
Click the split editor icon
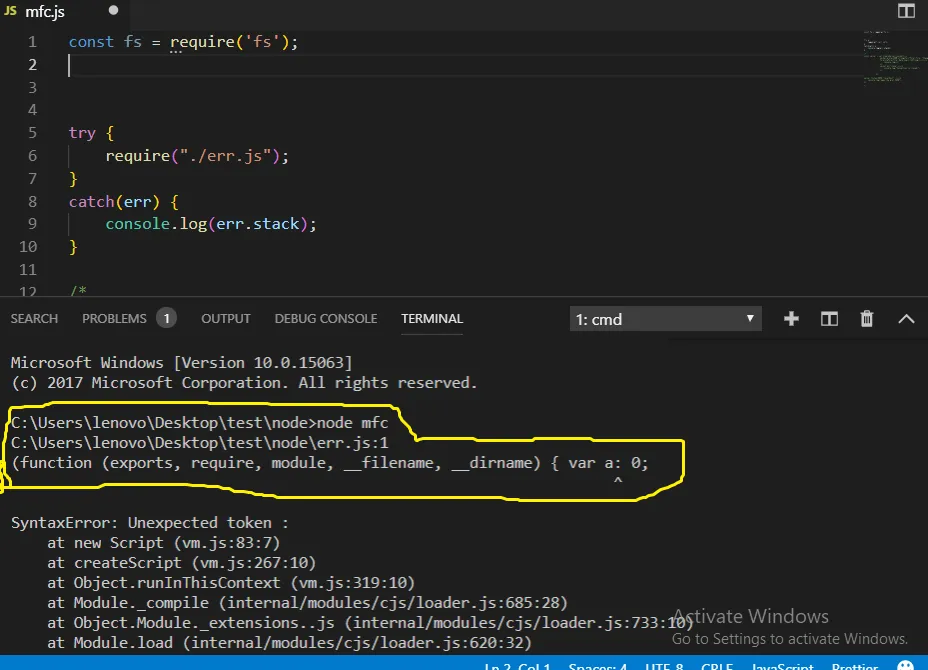[x=906, y=11]
